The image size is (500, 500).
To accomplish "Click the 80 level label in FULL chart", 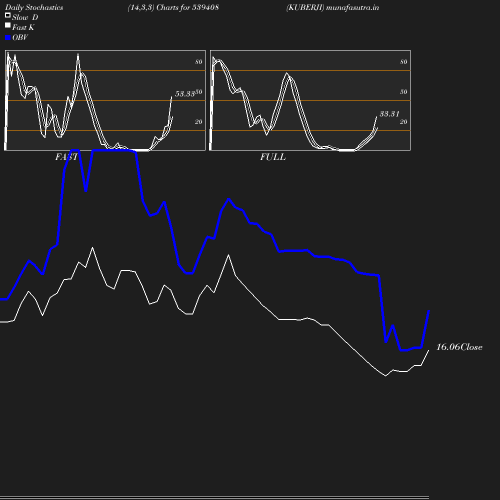I will tap(404, 62).
